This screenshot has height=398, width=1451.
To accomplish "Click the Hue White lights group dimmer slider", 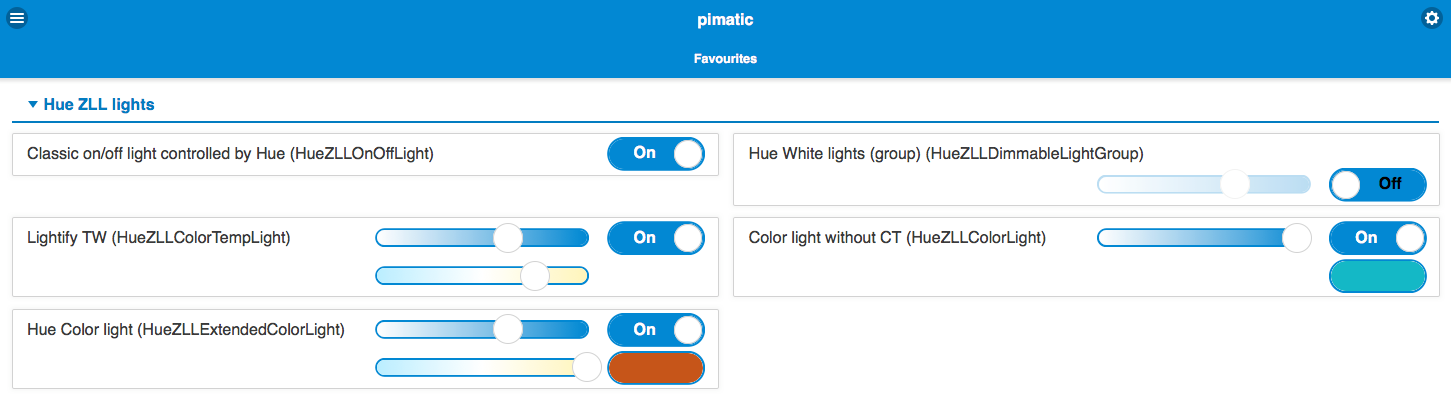I will tap(1204, 185).
